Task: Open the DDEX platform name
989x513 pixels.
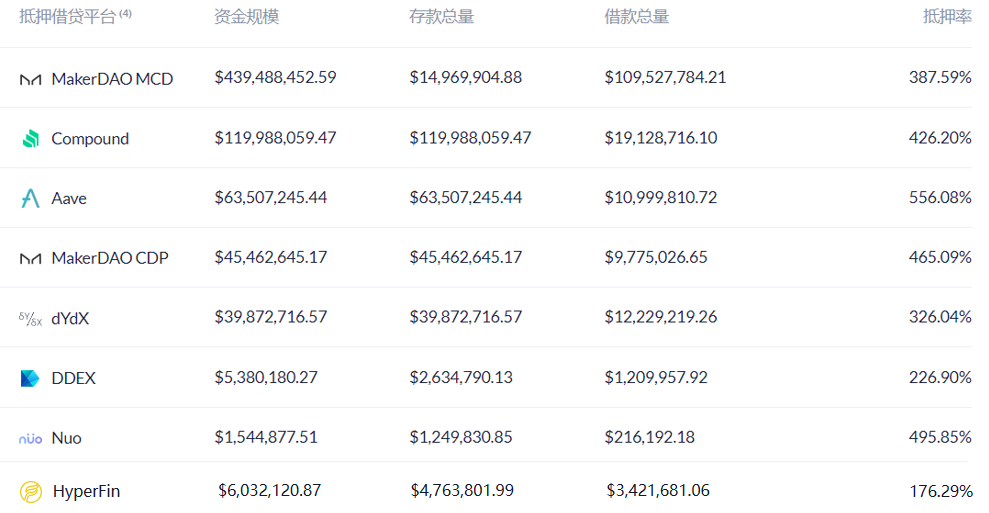Action: click(73, 378)
